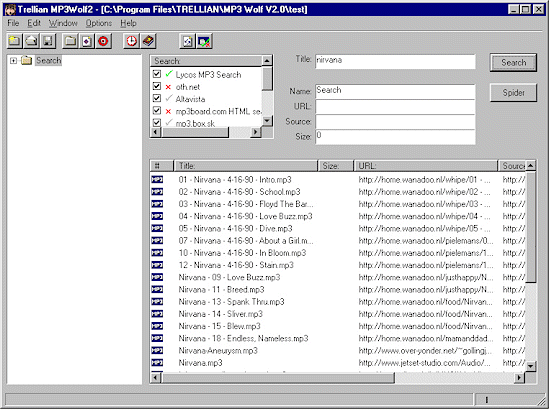Click the Search folder icon in tree
Screen dimensions: 550x410
(x=26, y=60)
